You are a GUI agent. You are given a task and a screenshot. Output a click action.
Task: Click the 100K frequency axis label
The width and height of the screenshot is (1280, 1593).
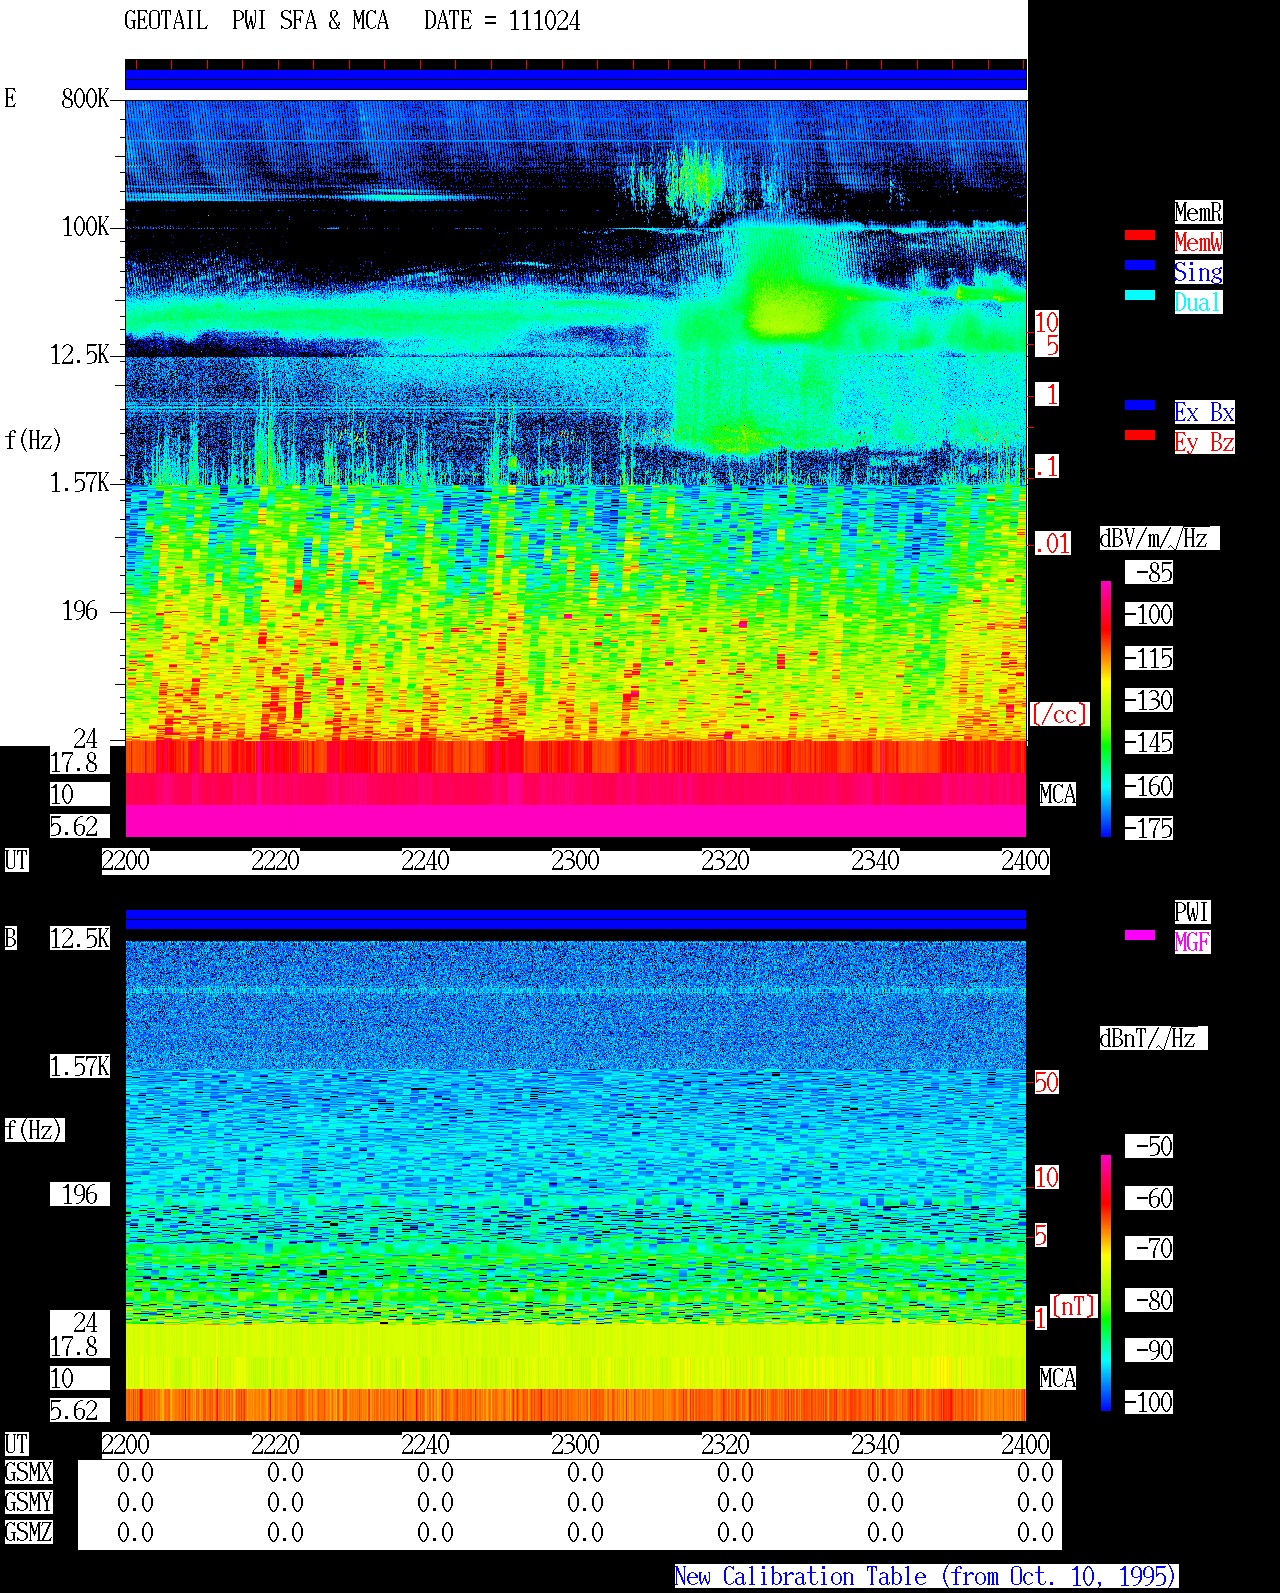click(x=85, y=227)
